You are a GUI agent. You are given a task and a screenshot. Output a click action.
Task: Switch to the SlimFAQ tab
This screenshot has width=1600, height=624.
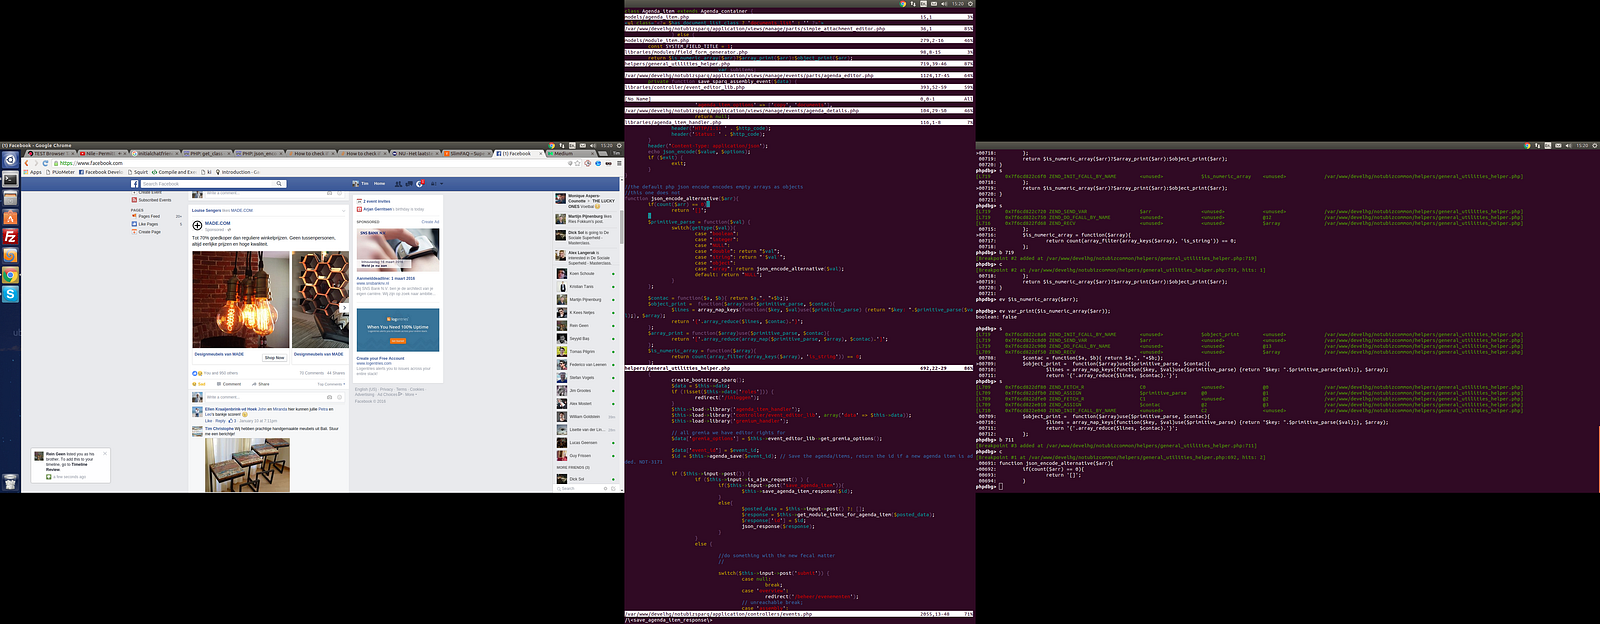[467, 154]
